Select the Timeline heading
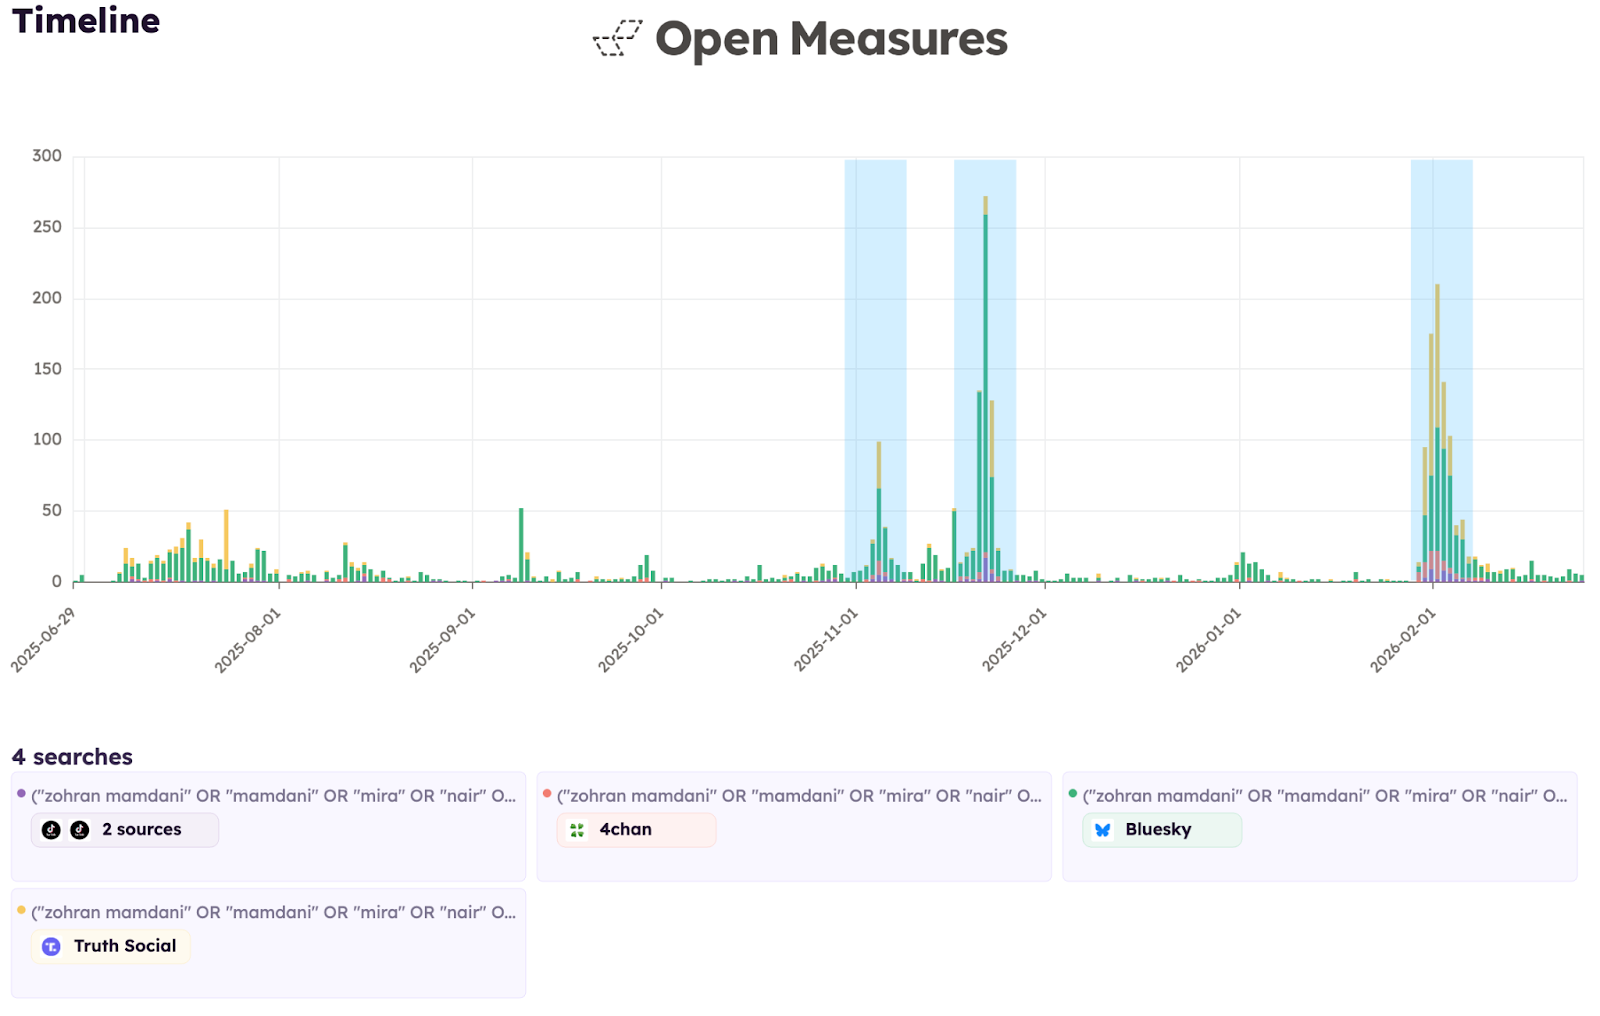The height and width of the screenshot is (1016, 1600). (85, 21)
